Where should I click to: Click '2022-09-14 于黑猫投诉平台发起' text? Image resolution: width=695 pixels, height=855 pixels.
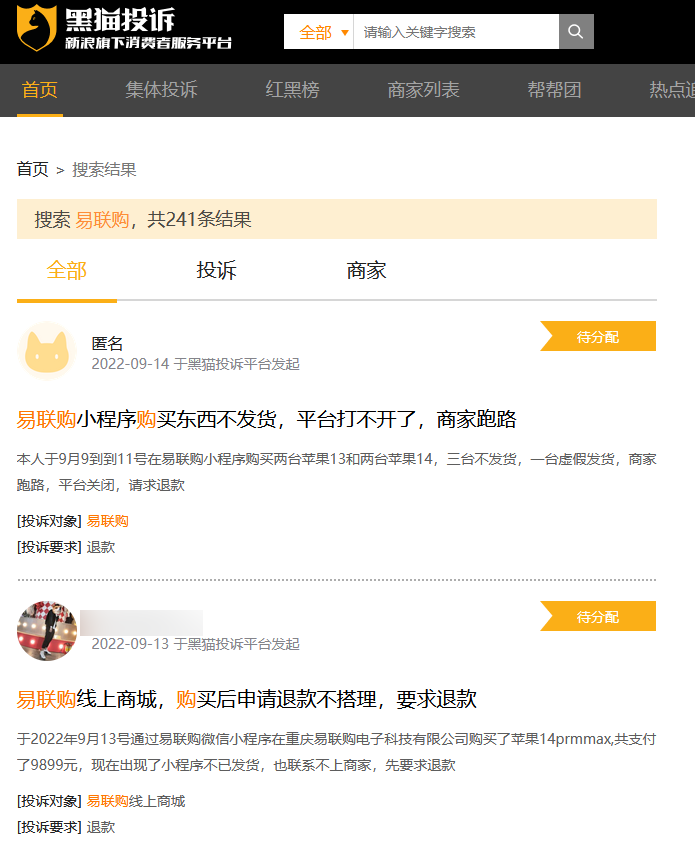click(x=196, y=364)
